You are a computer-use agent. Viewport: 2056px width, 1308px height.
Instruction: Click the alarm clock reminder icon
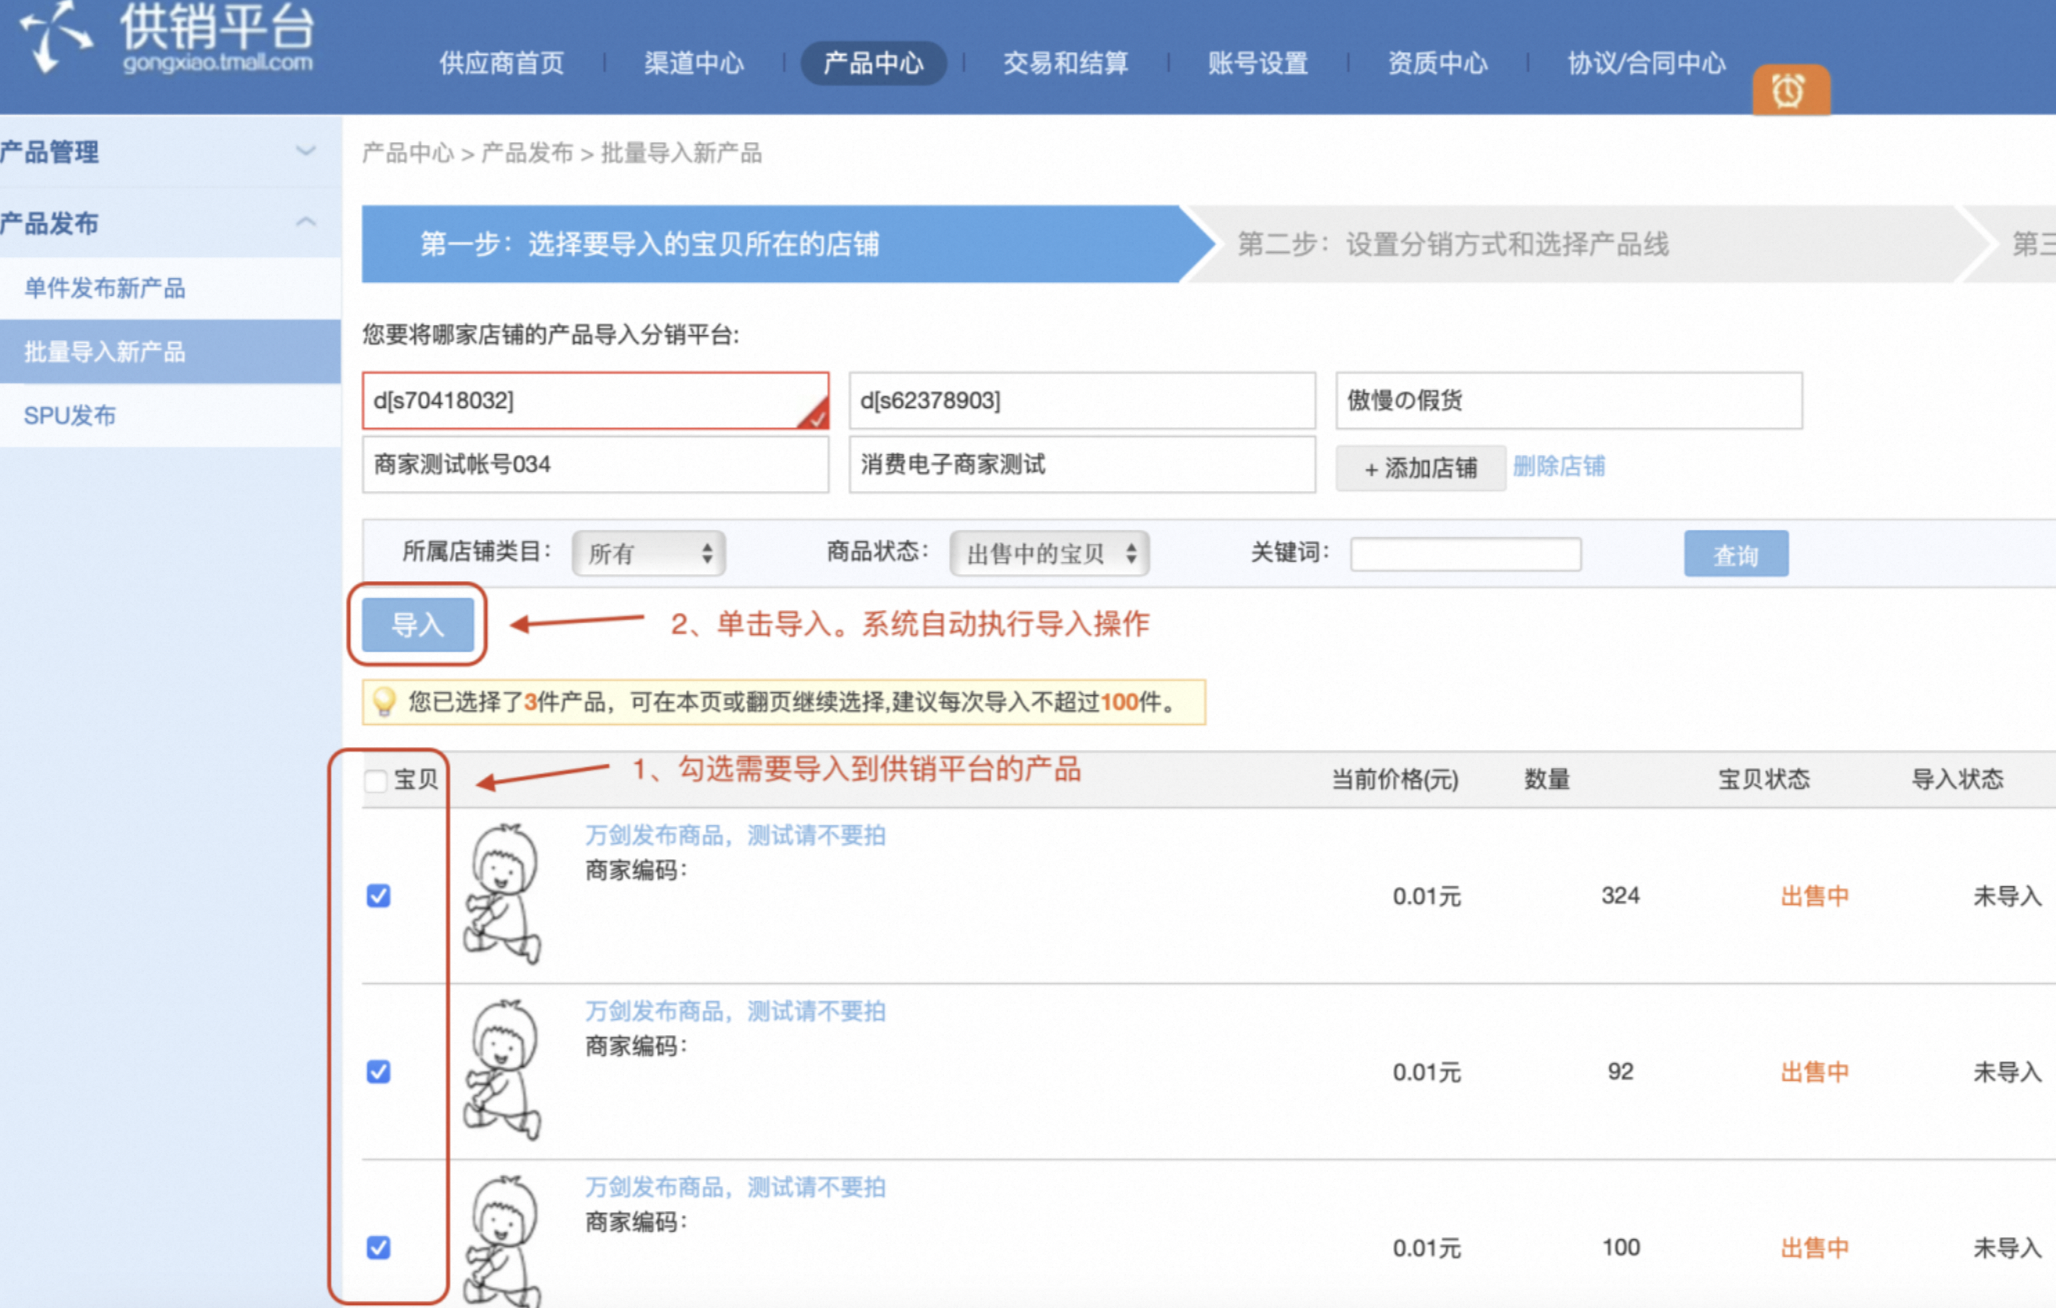(x=1790, y=91)
